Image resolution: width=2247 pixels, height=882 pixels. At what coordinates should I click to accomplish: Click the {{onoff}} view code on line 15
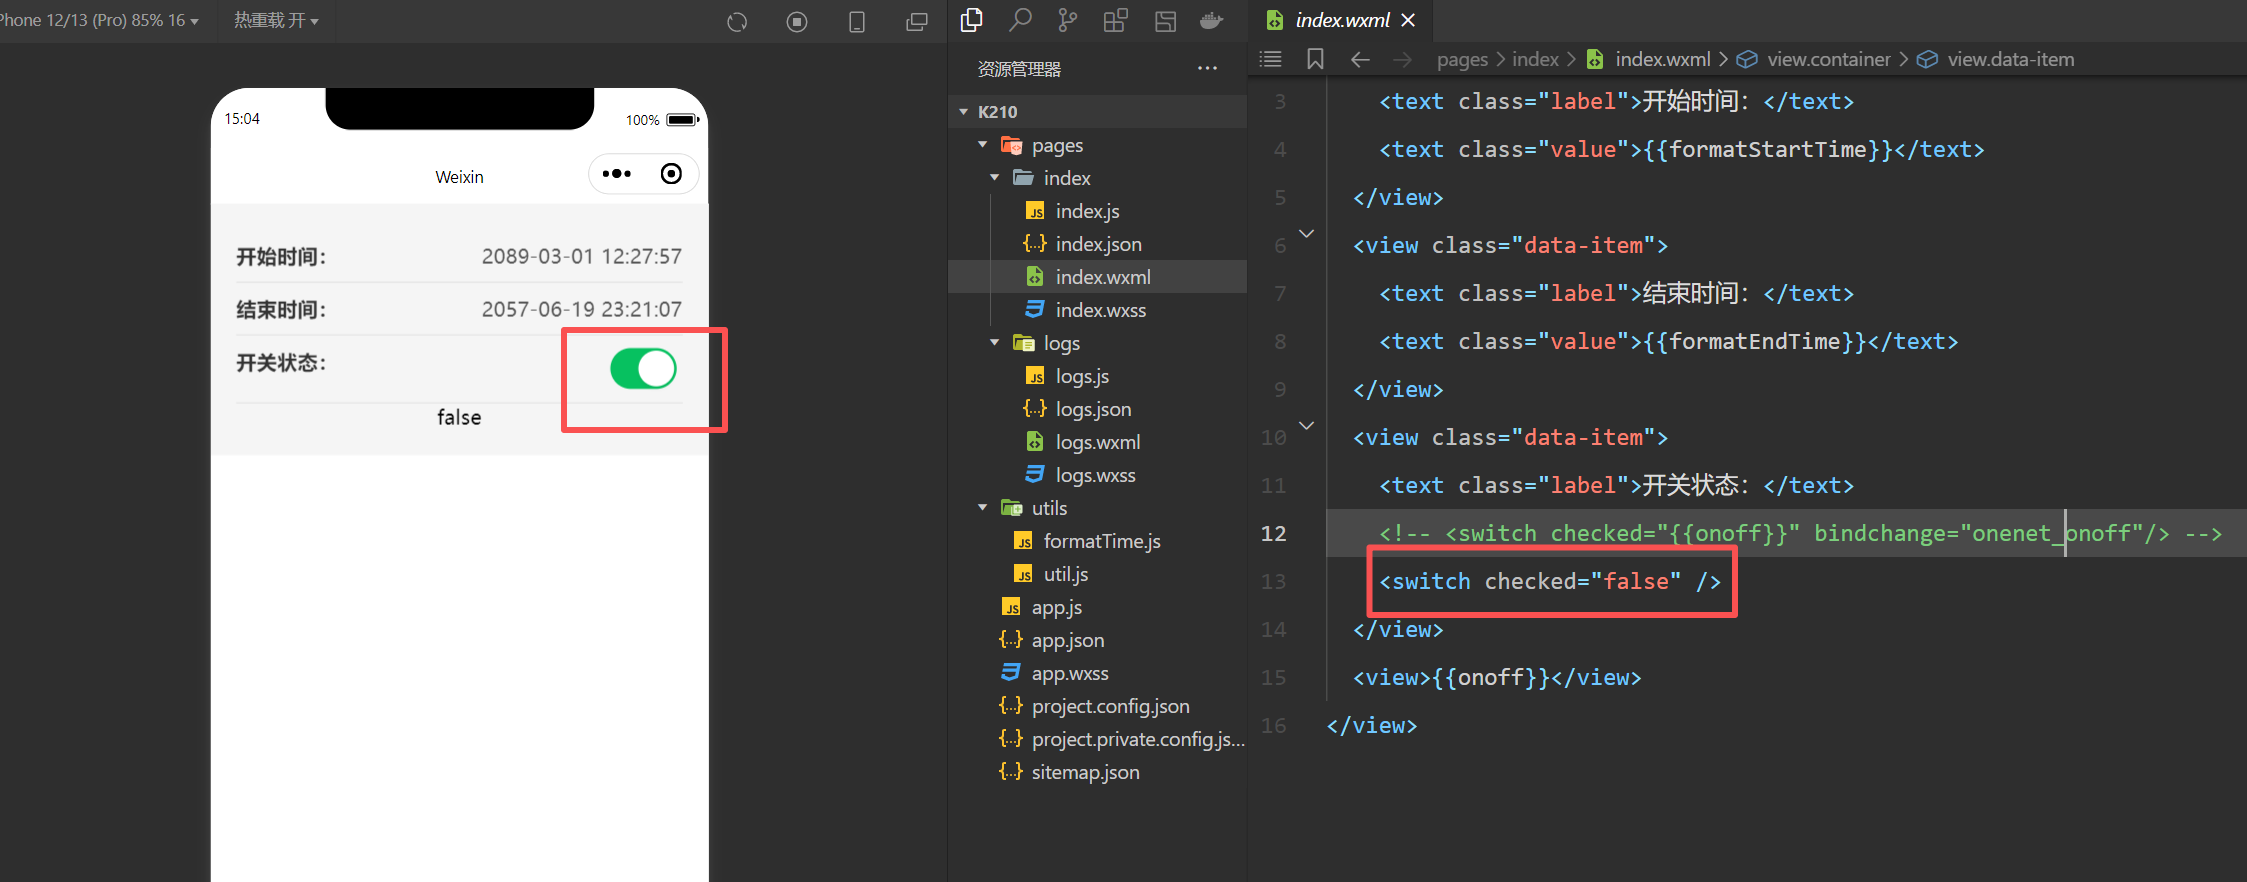pos(1497,677)
